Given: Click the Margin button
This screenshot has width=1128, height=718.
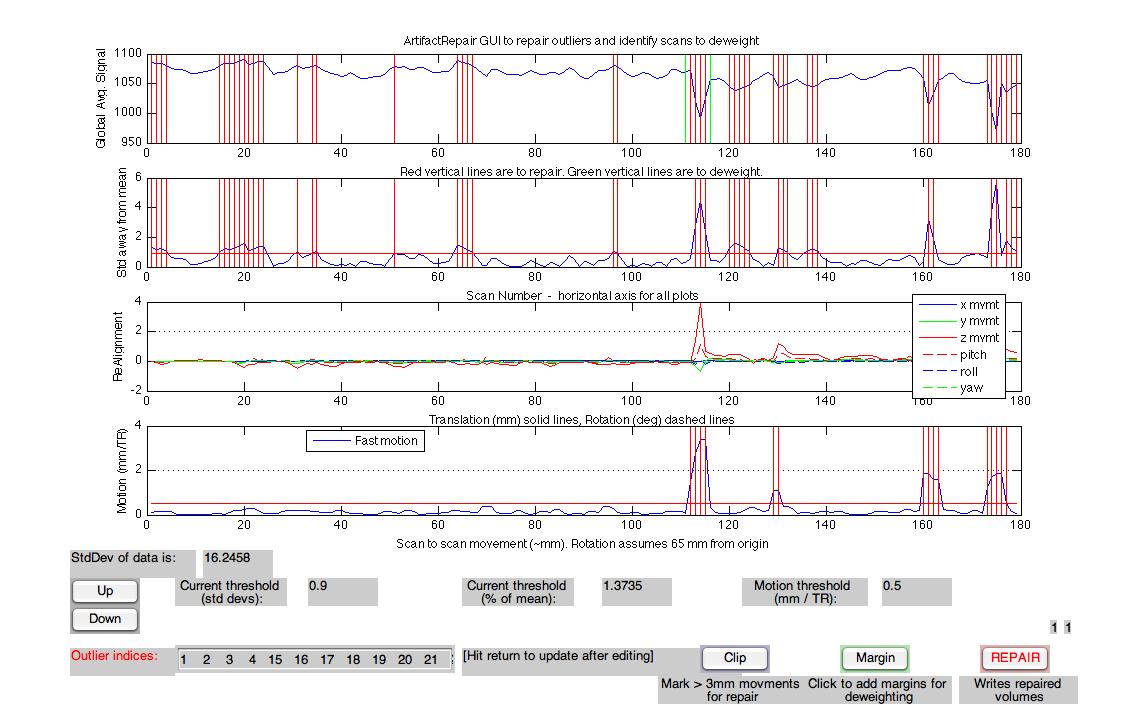Looking at the screenshot, I should (x=875, y=658).
